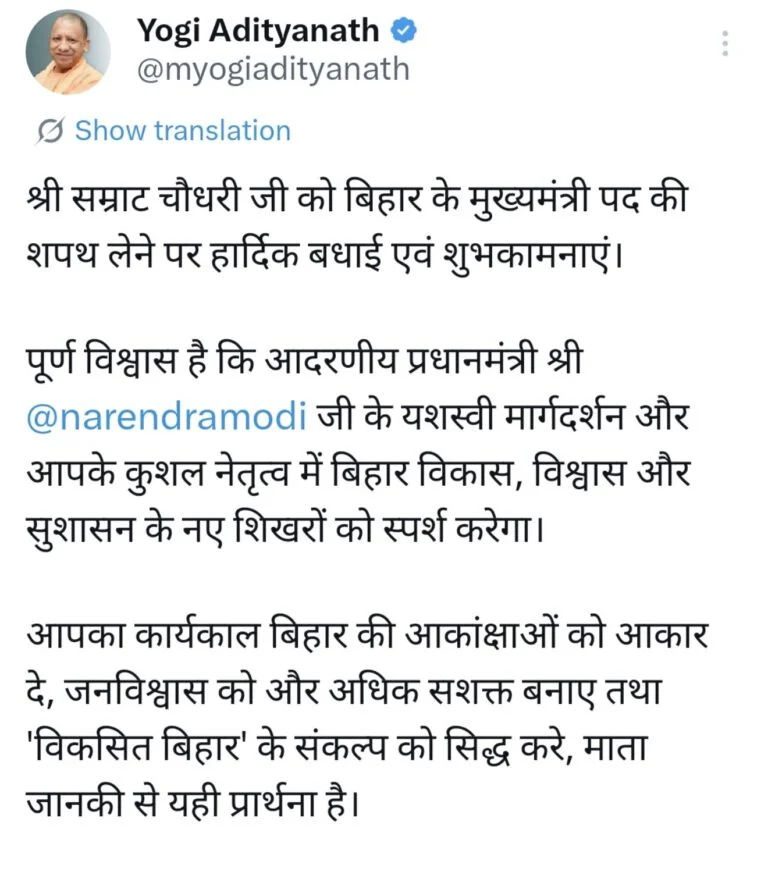Click Show translation
This screenshot has height=872, width=768.
point(182,131)
